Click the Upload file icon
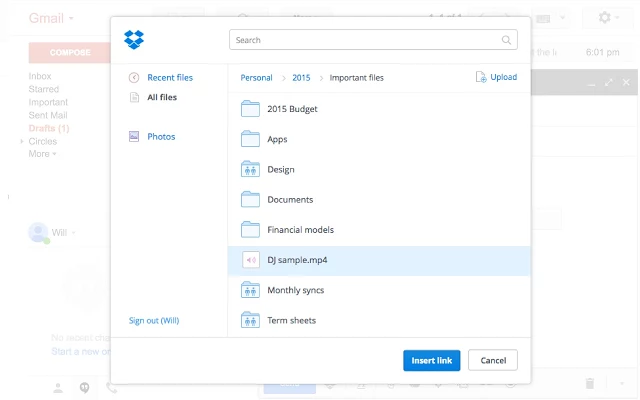Screen dimensions: 640x400 481,77
